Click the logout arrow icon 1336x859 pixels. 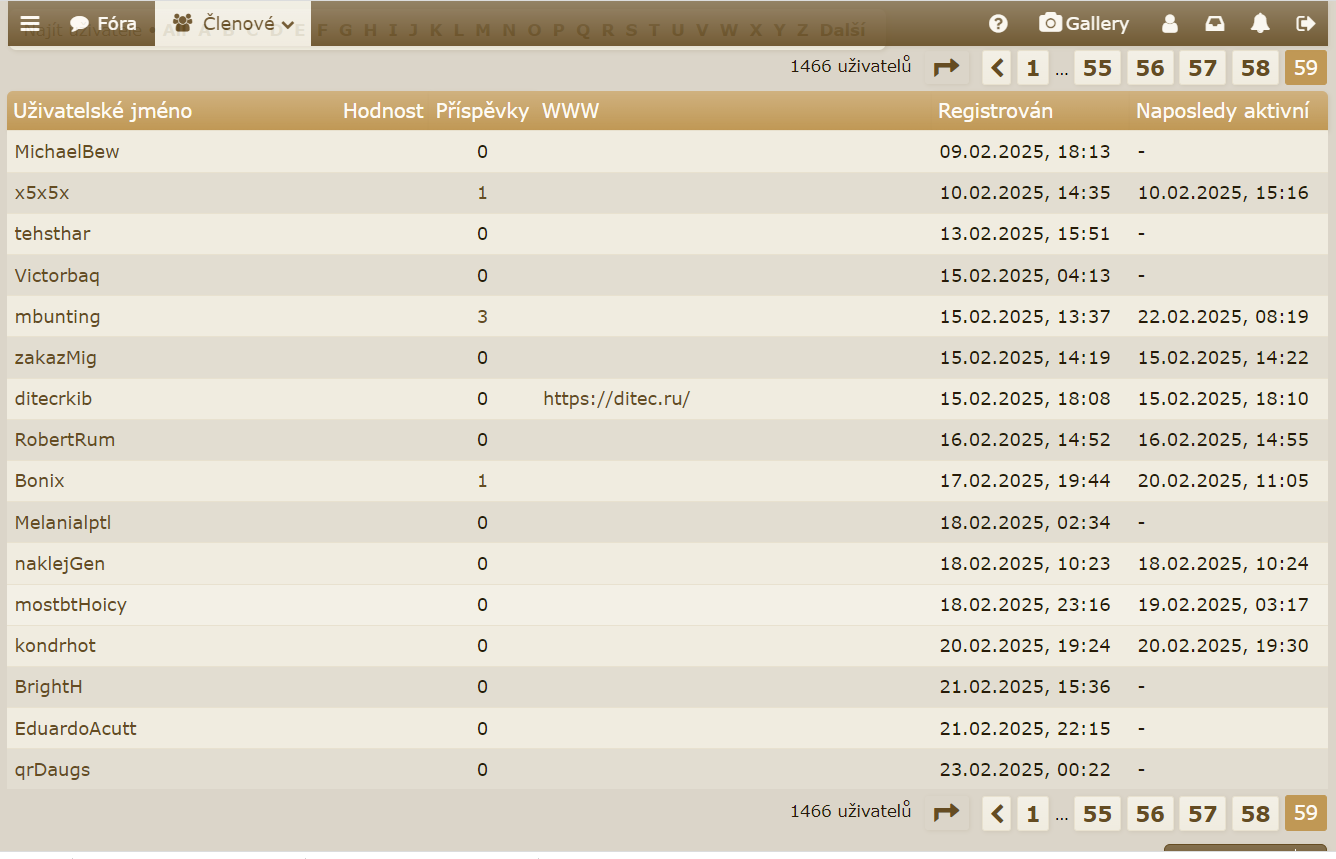tap(1305, 24)
